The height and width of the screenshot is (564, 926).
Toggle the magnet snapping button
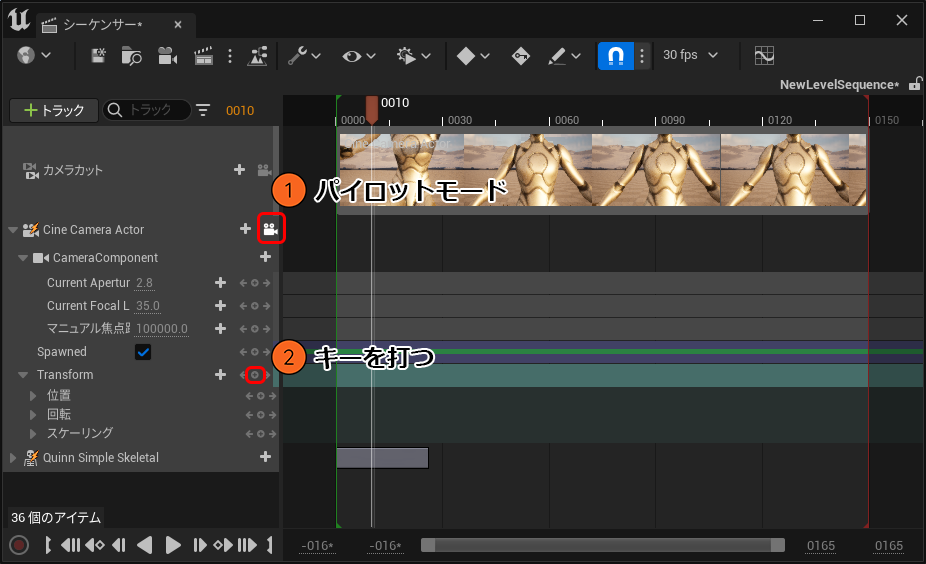point(615,56)
